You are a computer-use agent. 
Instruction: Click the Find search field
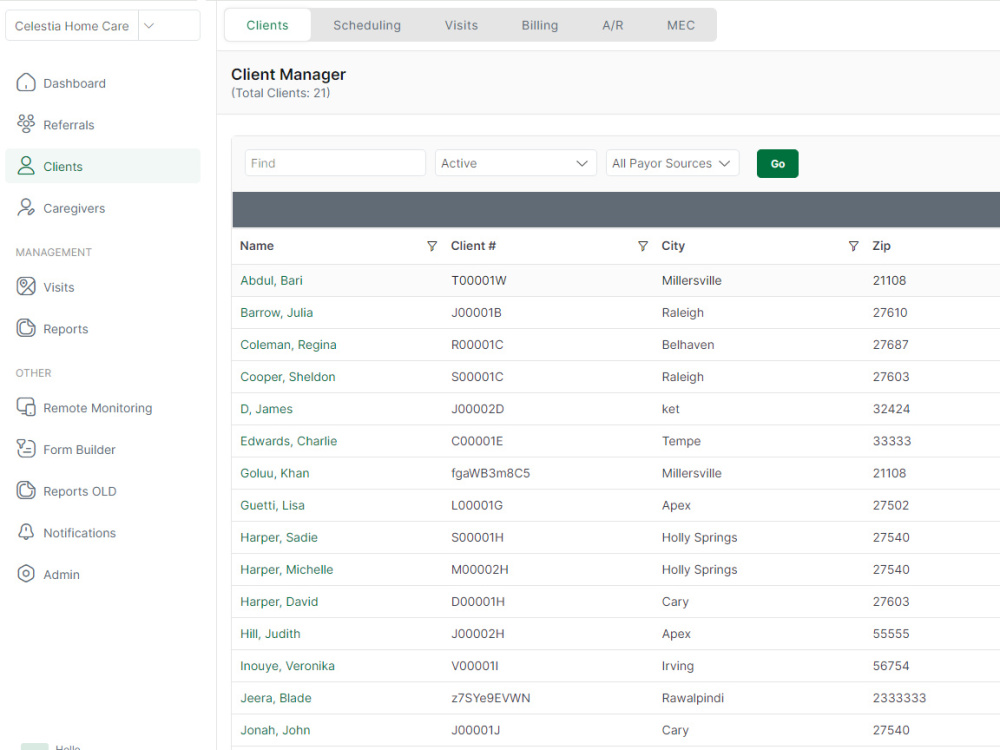pos(335,163)
